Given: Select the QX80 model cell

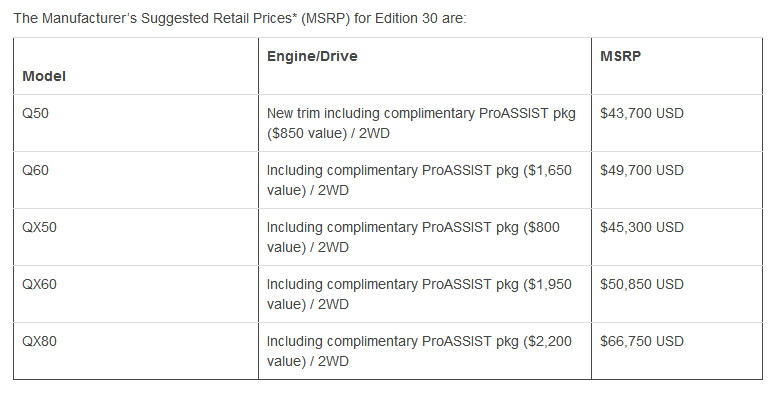Looking at the screenshot, I should coord(39,341).
